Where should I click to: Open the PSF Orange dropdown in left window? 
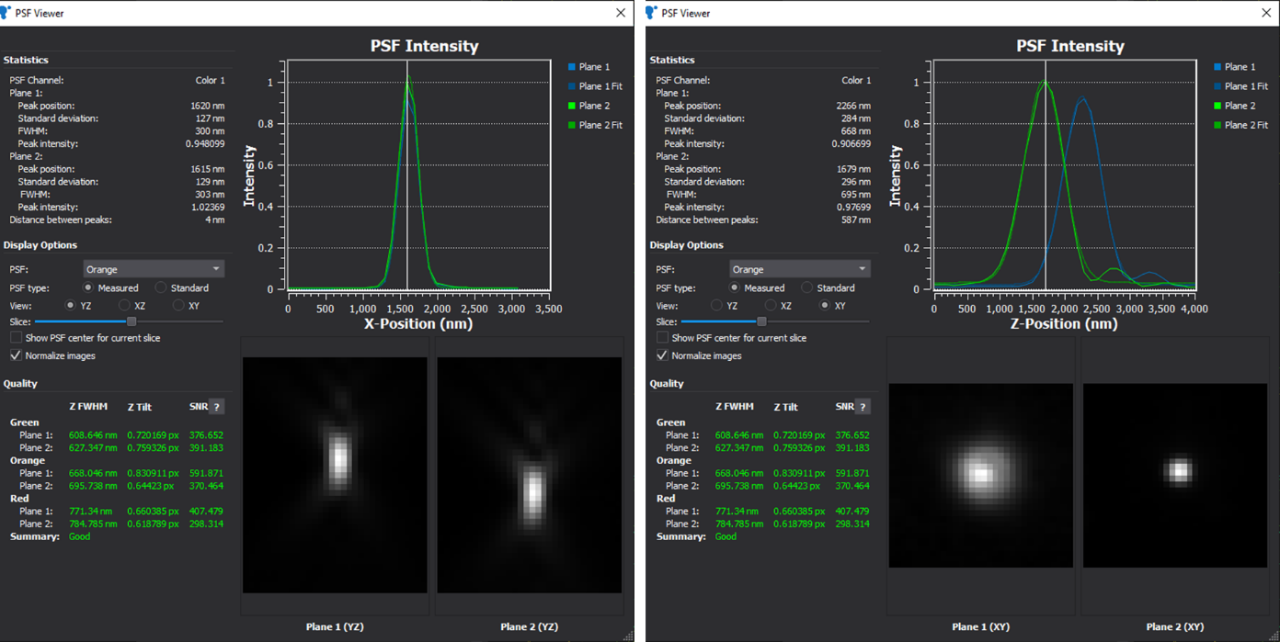point(153,269)
